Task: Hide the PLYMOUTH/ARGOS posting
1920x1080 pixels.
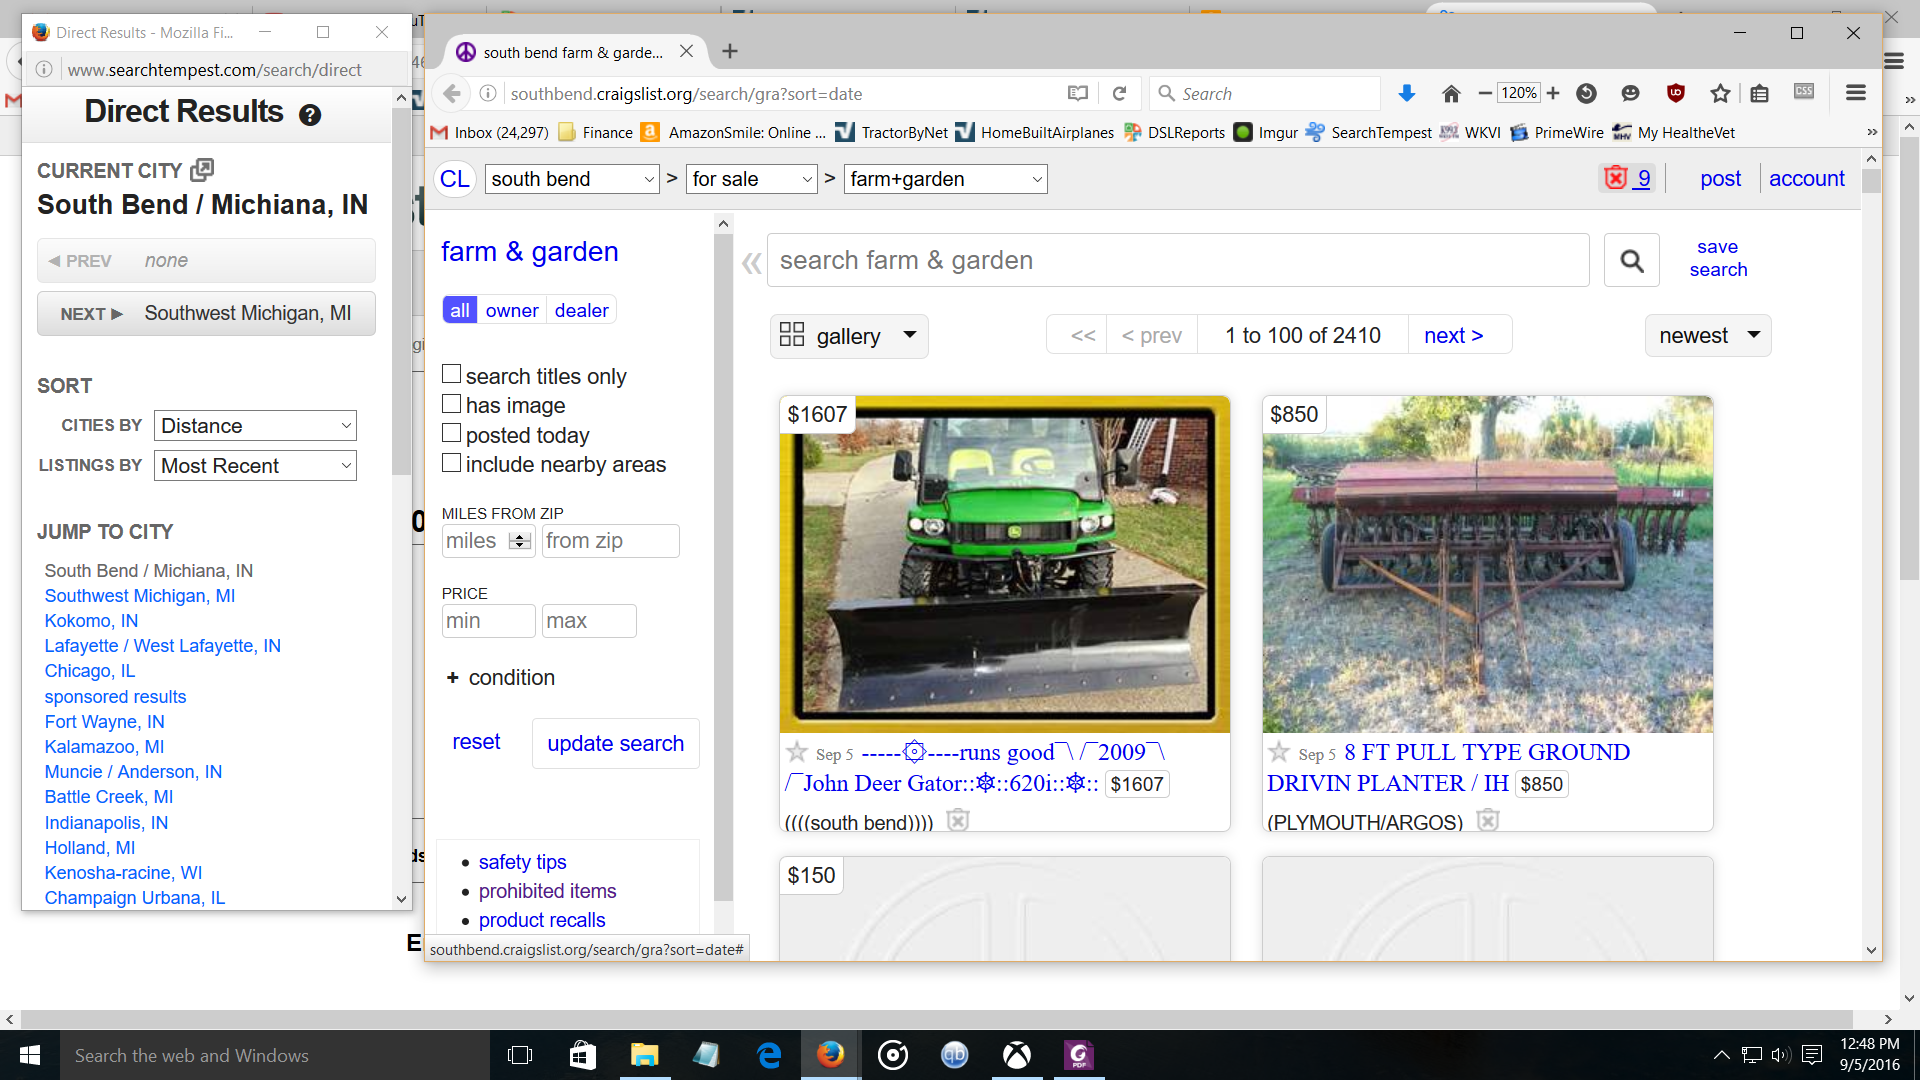Action: tap(1488, 820)
